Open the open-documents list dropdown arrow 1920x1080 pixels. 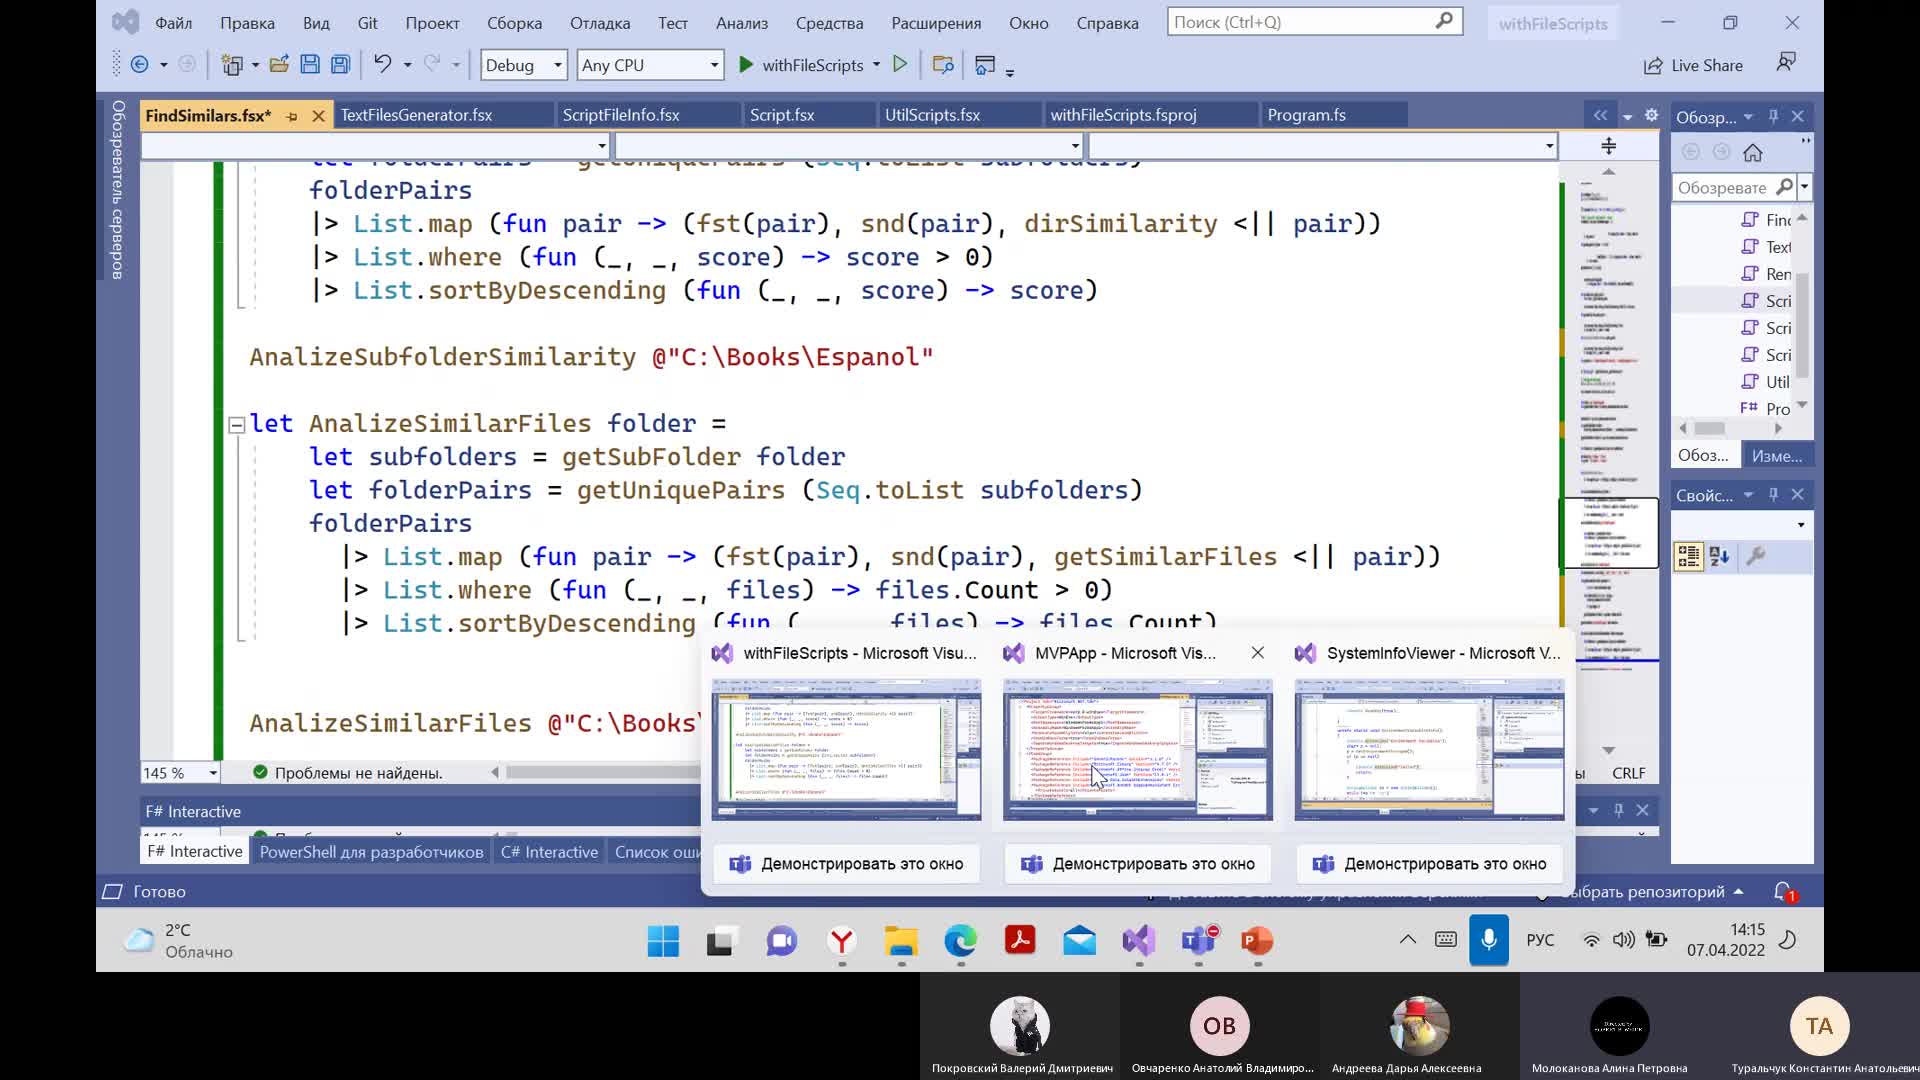[x=1627, y=116]
